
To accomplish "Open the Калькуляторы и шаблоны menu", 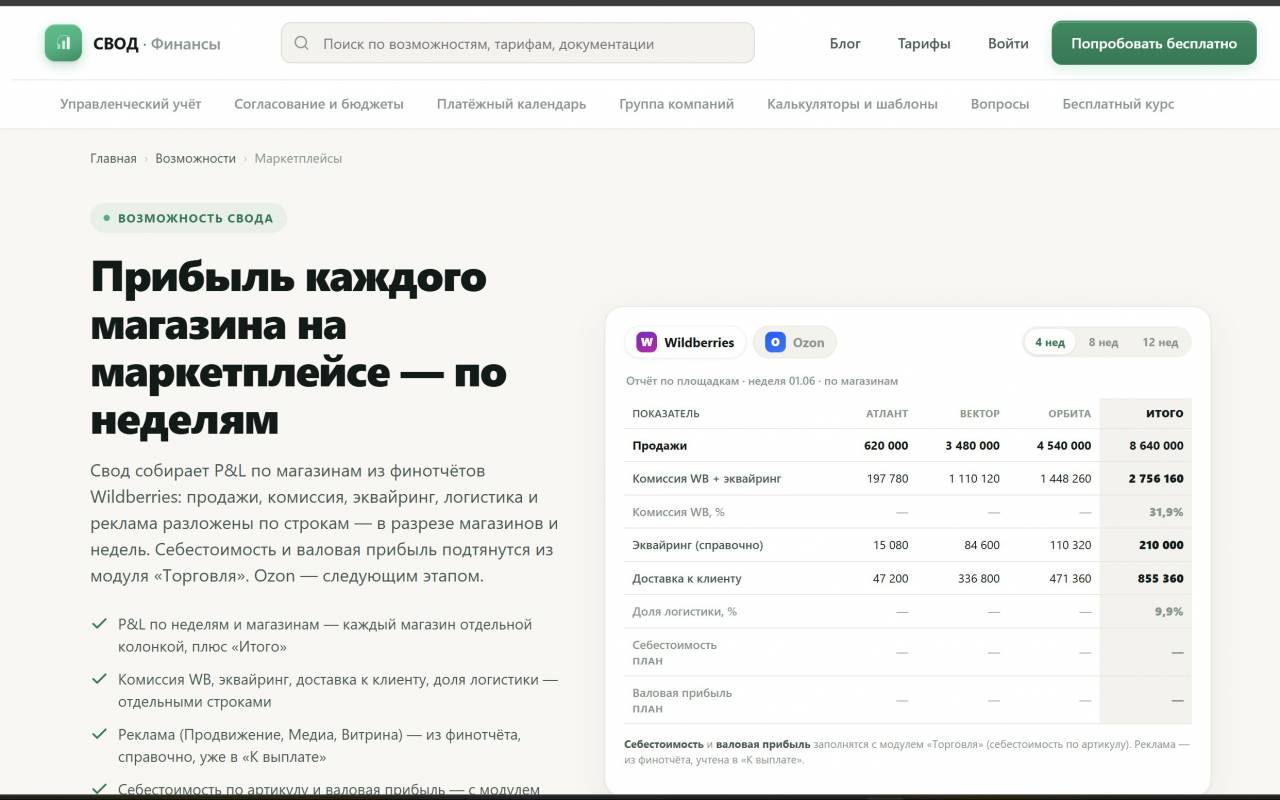I will tap(852, 104).
